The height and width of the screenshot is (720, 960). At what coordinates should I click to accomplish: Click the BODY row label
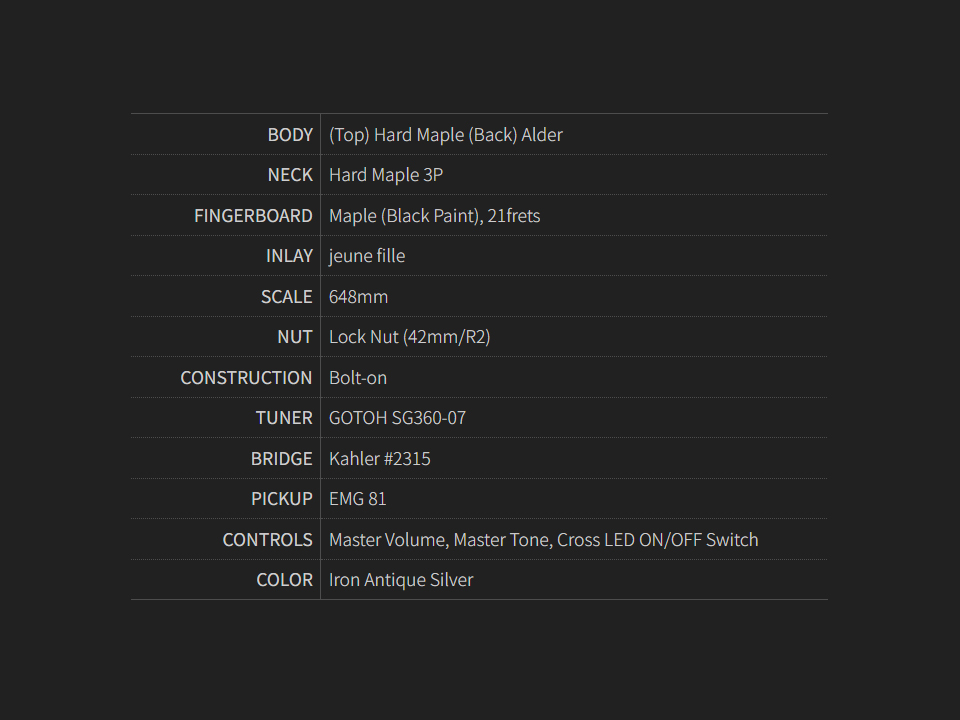[x=290, y=135]
